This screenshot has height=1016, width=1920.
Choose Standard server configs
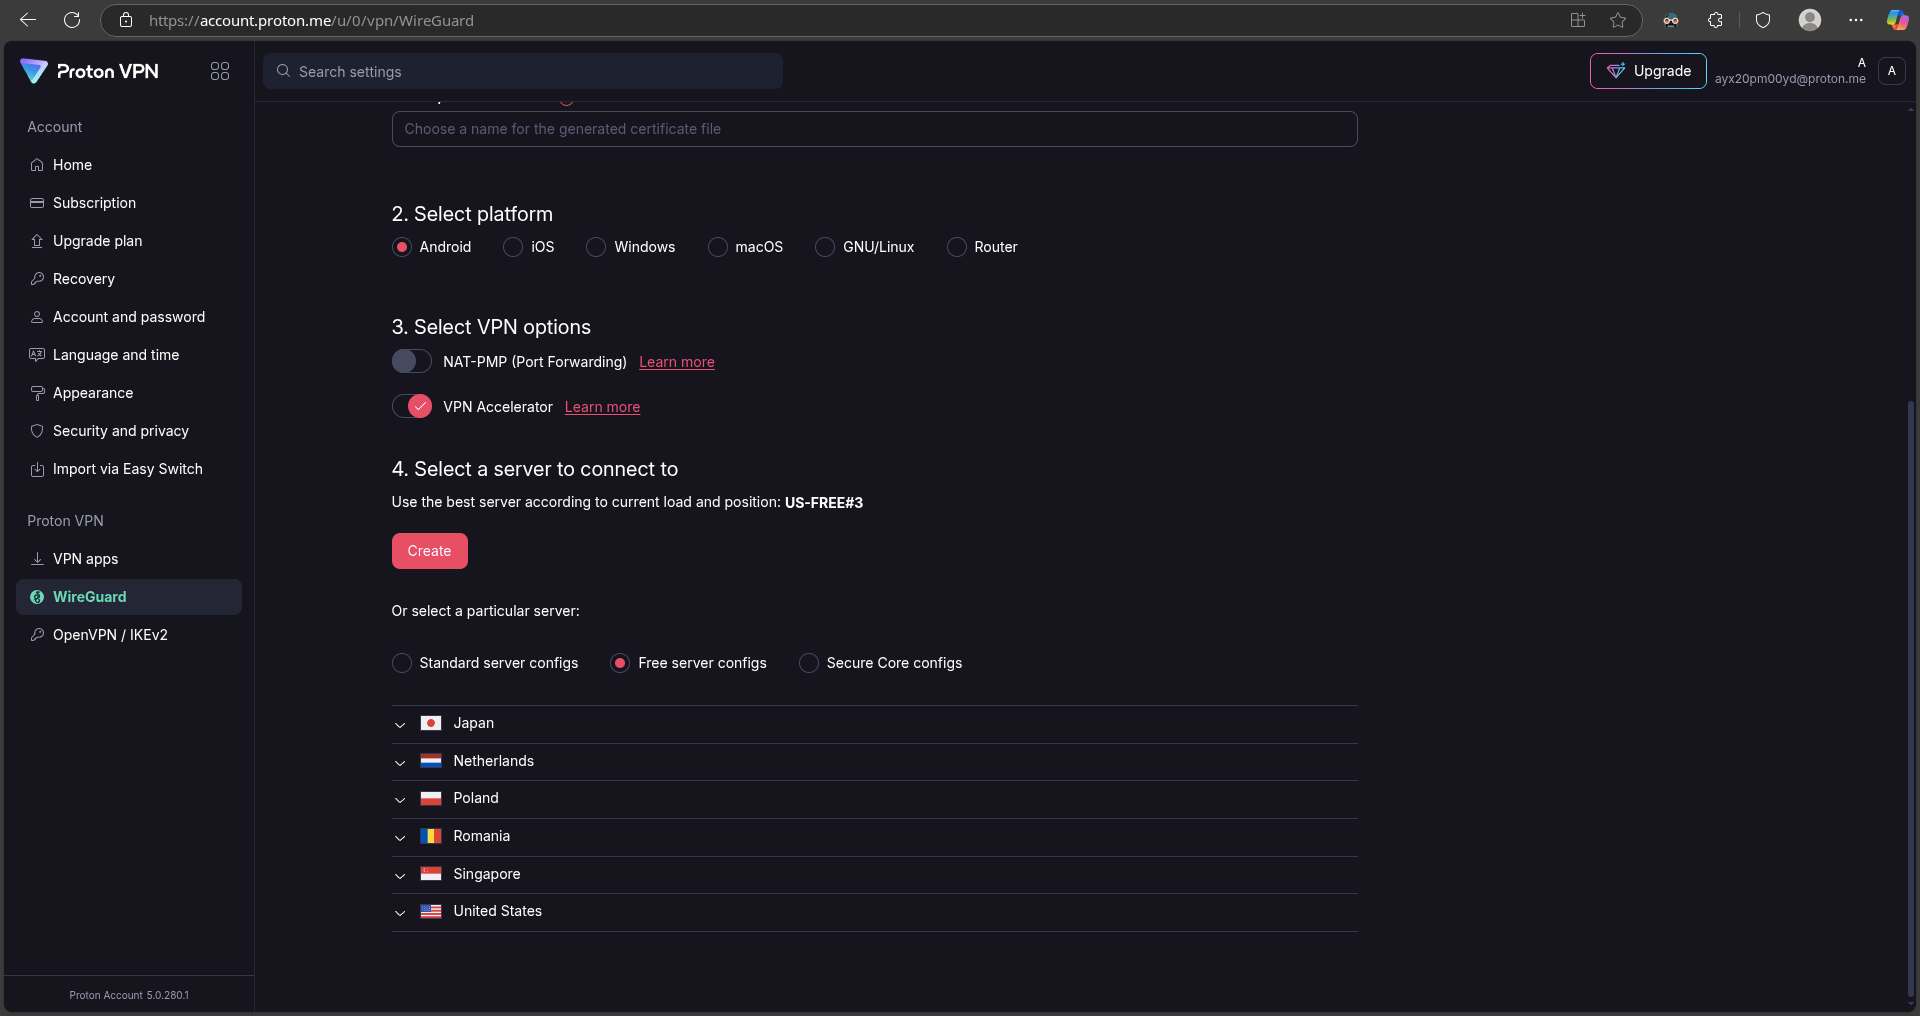coord(402,663)
